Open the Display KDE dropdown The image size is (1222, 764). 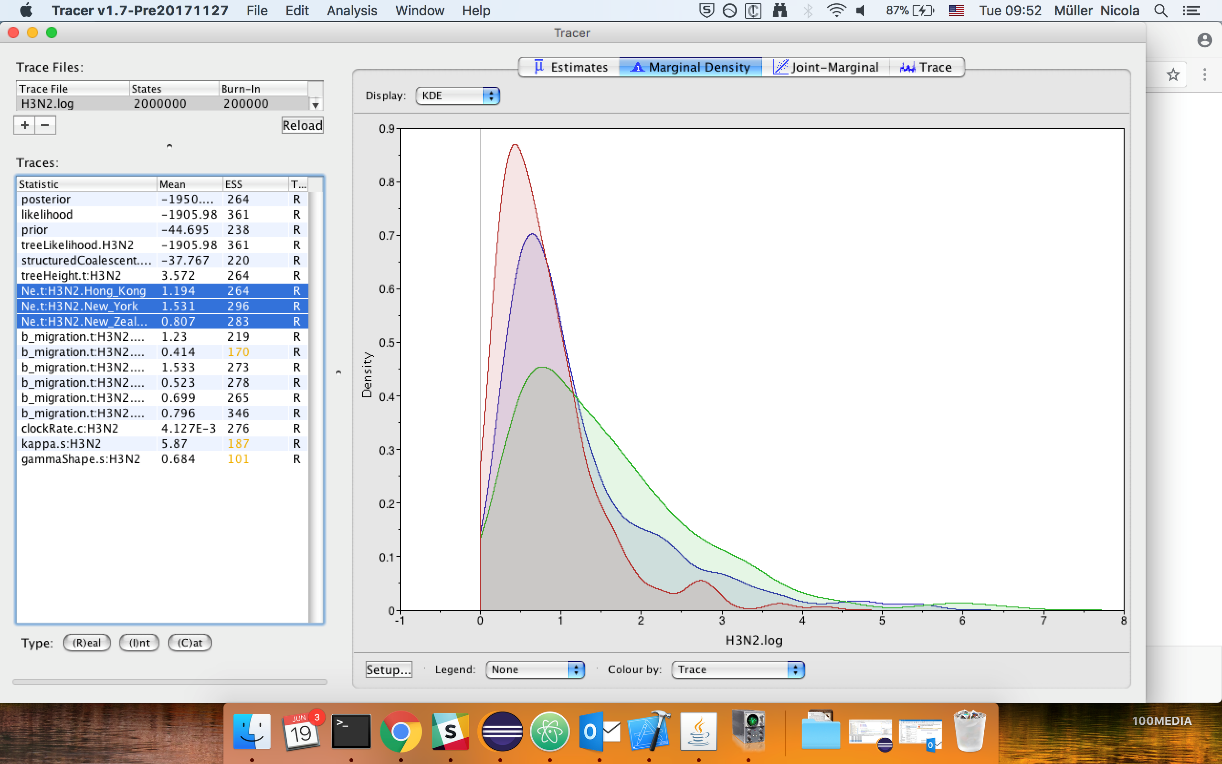point(457,96)
